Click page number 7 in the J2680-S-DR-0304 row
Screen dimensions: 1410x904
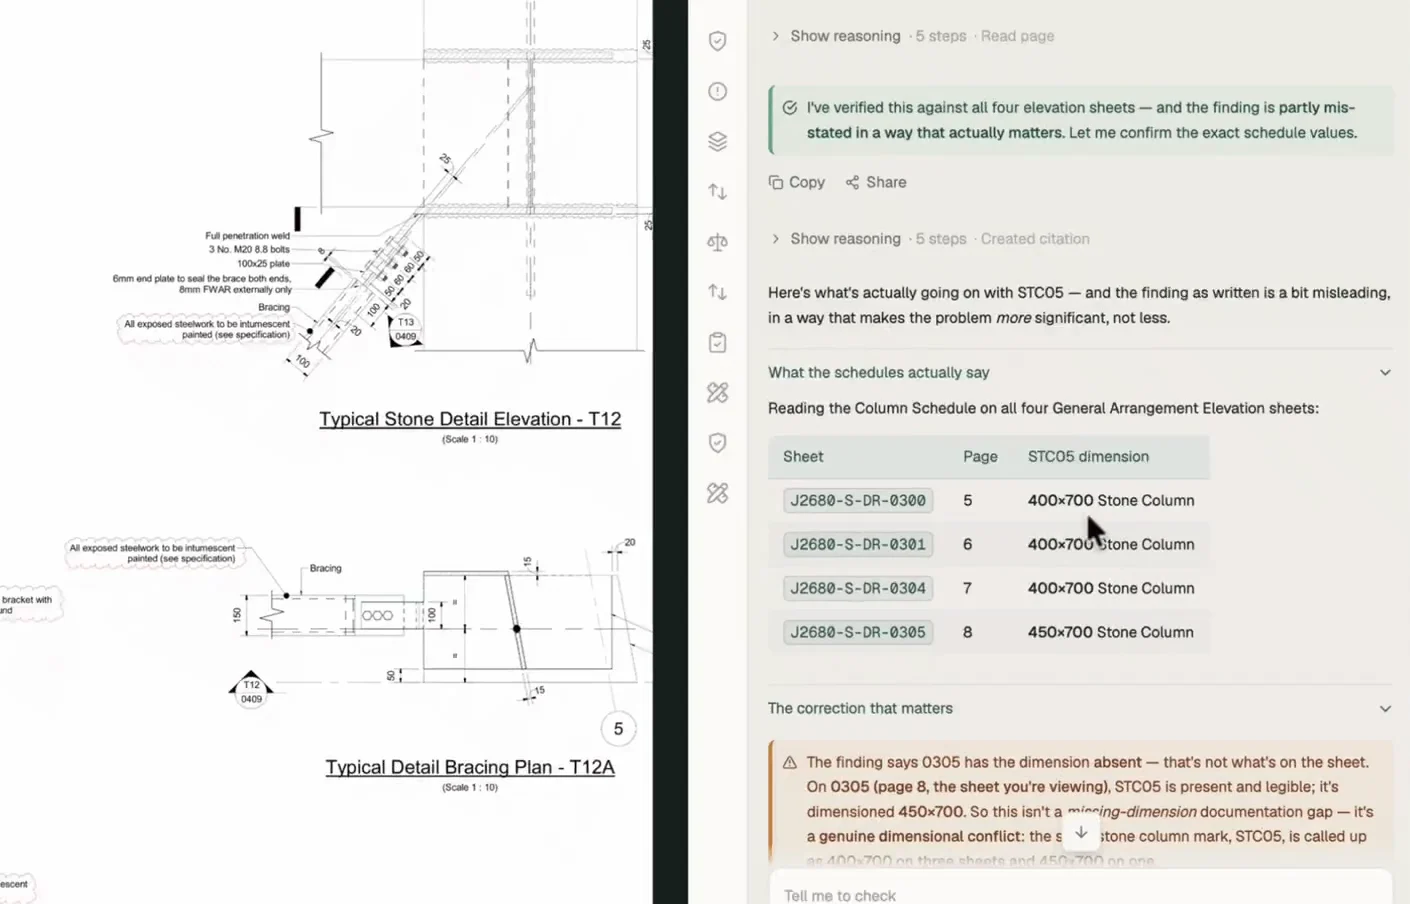pyautogui.click(x=967, y=588)
